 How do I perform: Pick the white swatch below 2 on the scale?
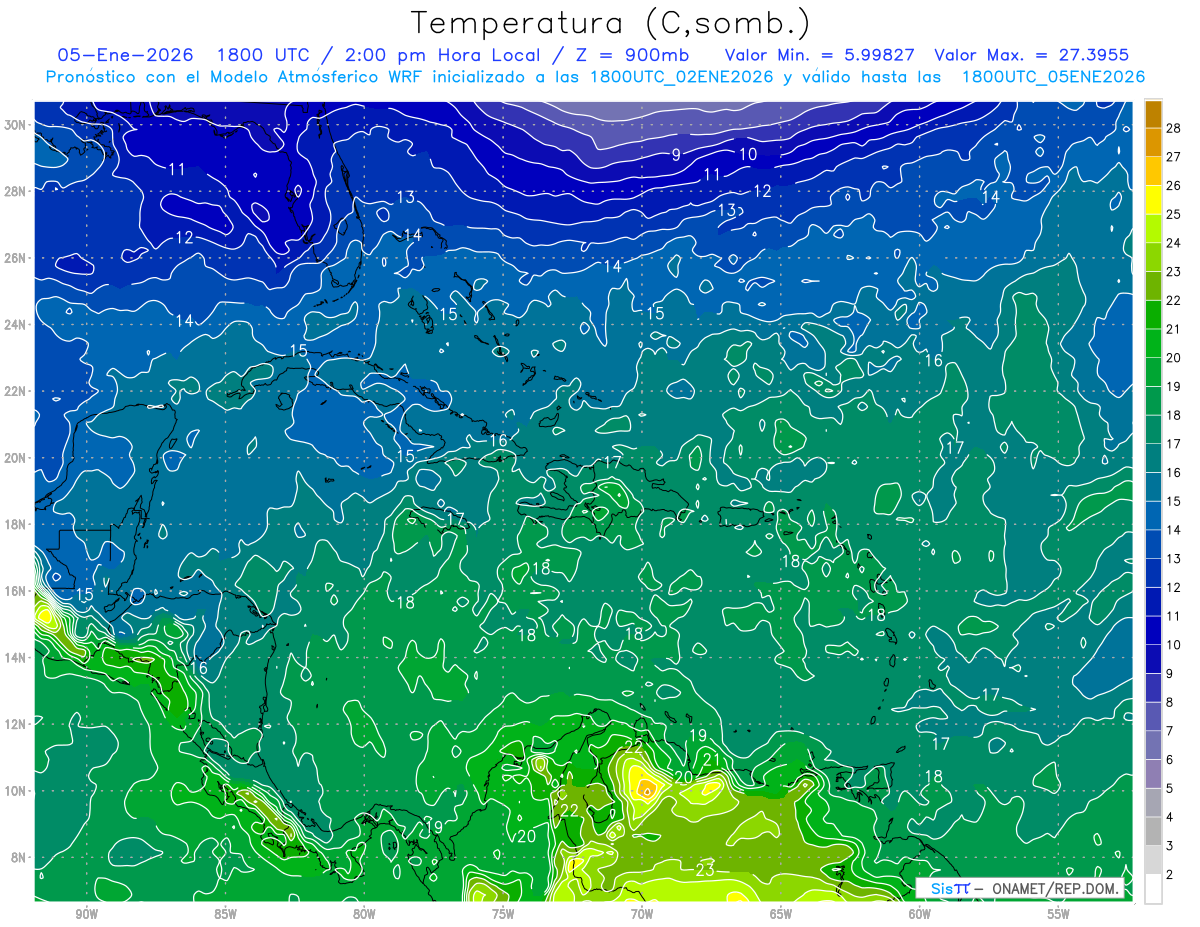[1153, 889]
